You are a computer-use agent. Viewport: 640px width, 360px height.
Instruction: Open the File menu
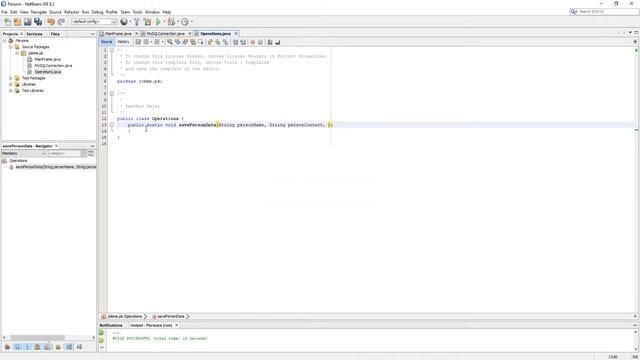(4, 12)
